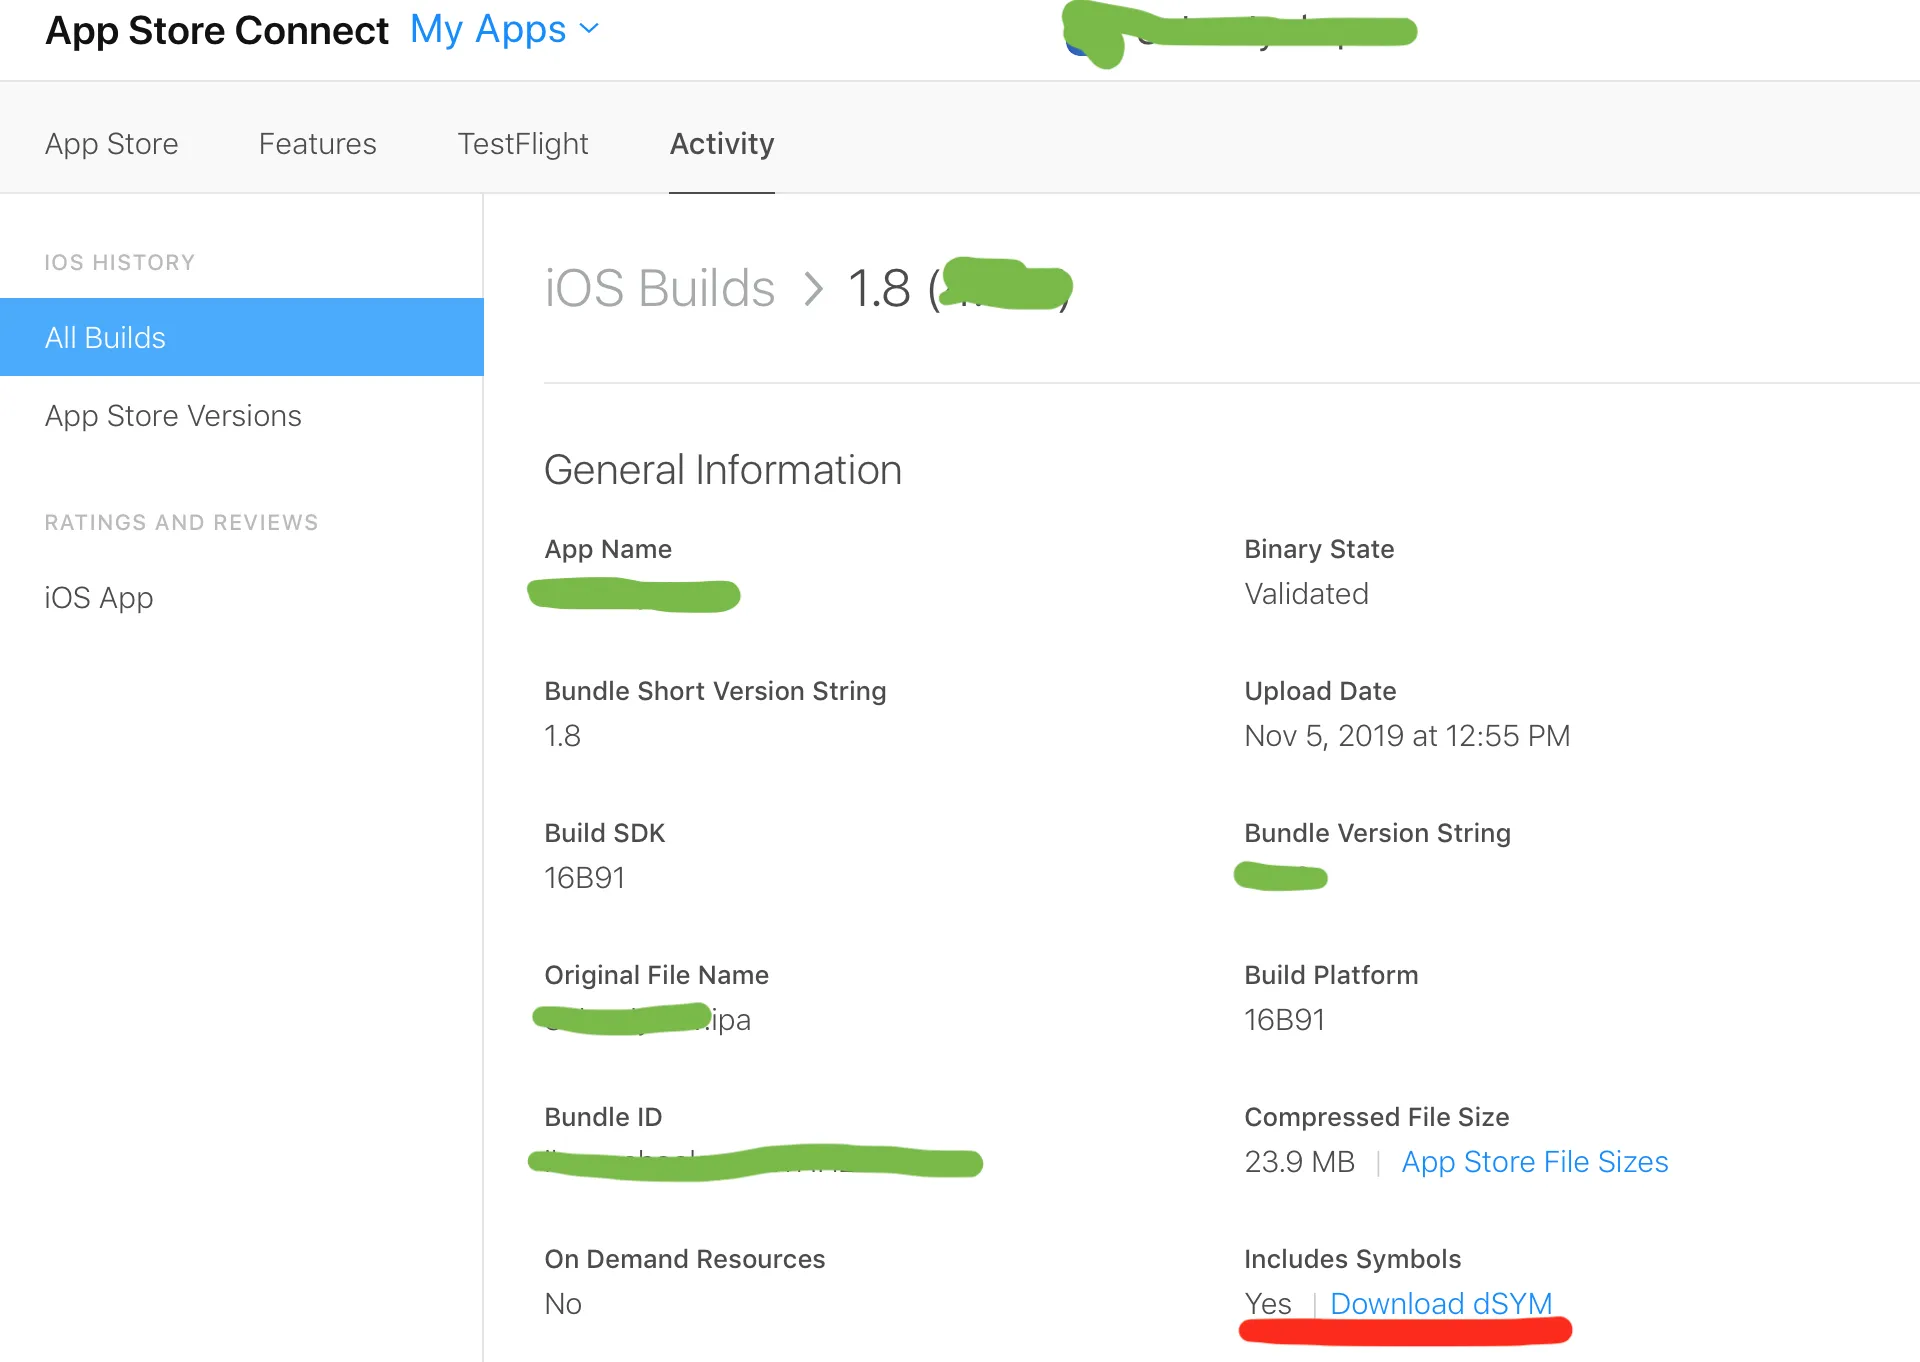Switch to the App Store tab

(111, 143)
